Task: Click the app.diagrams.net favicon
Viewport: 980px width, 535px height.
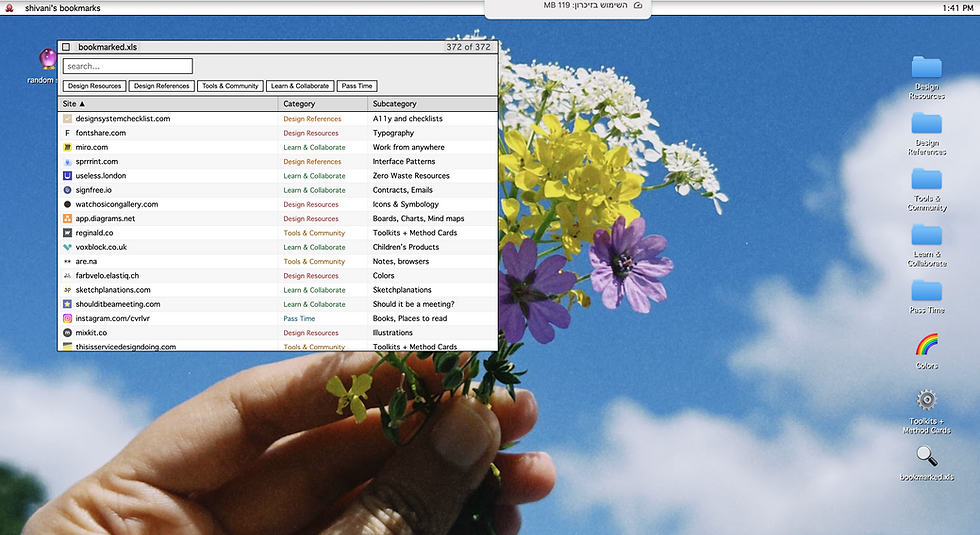Action: point(68,219)
